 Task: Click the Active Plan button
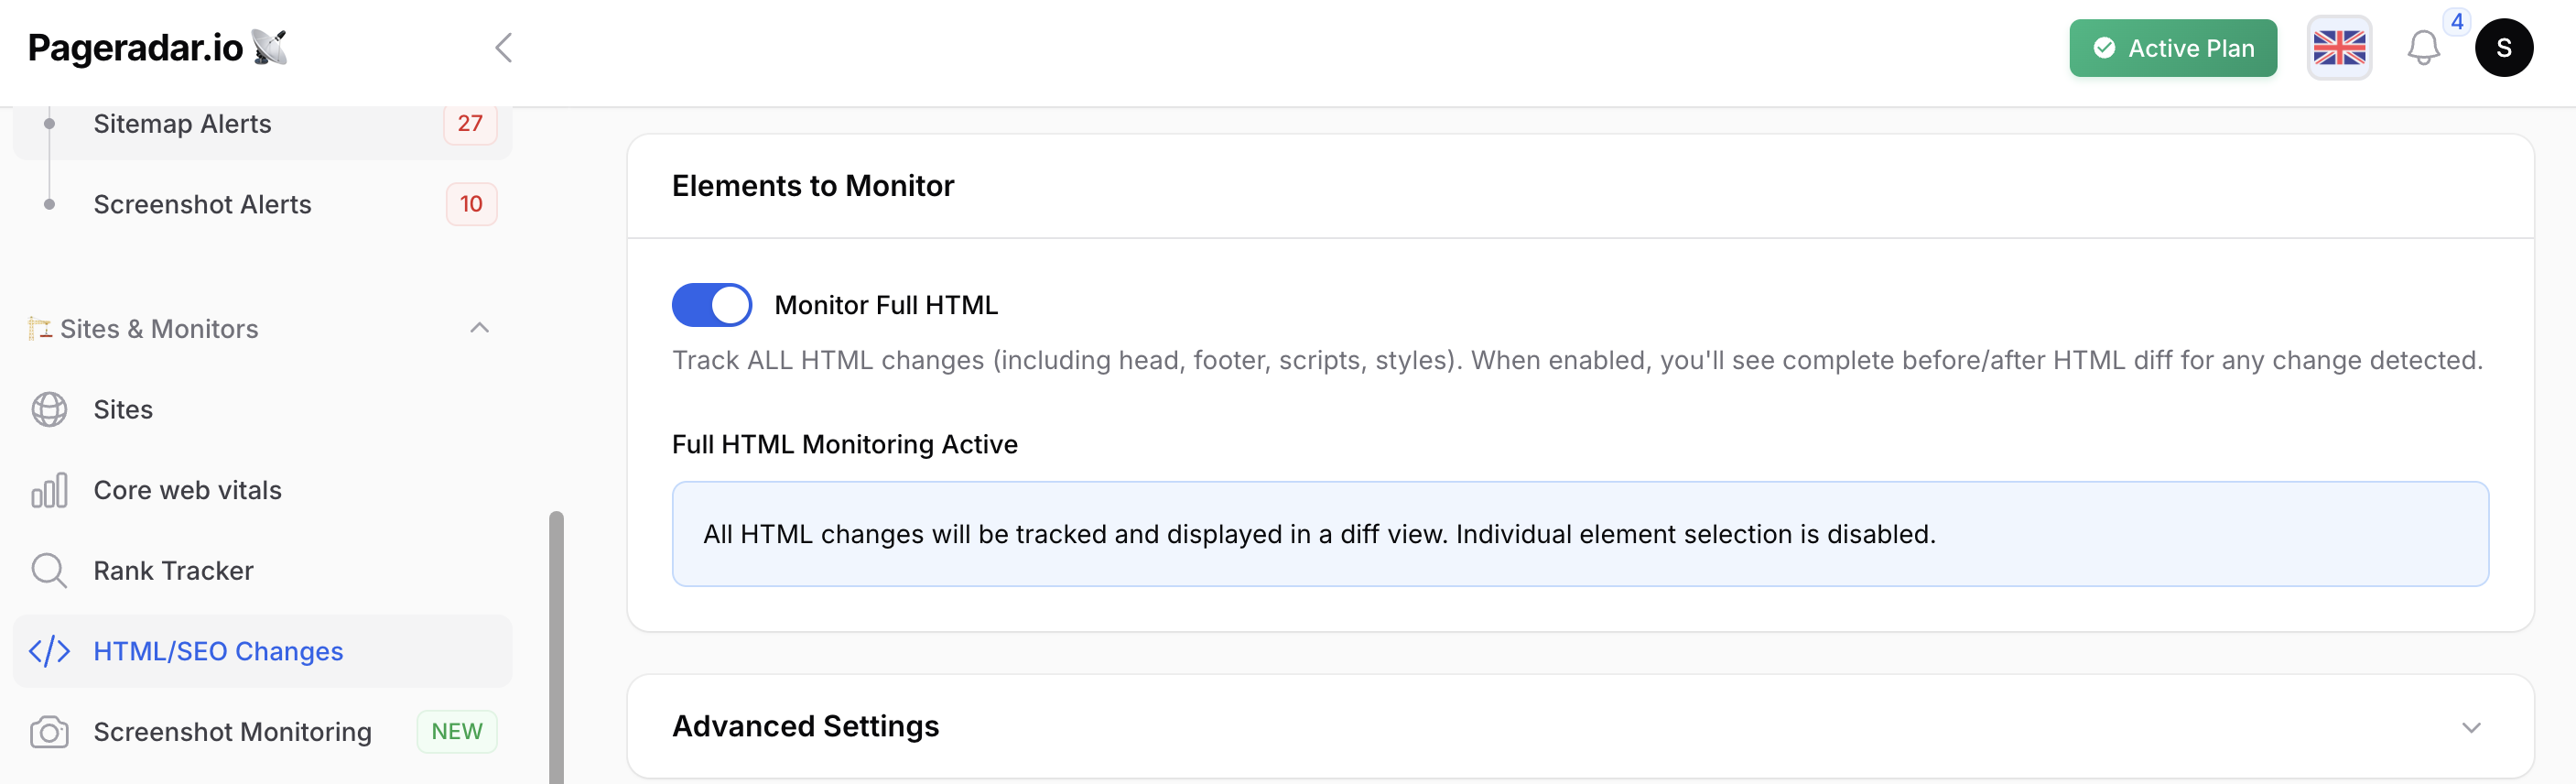coord(2172,48)
